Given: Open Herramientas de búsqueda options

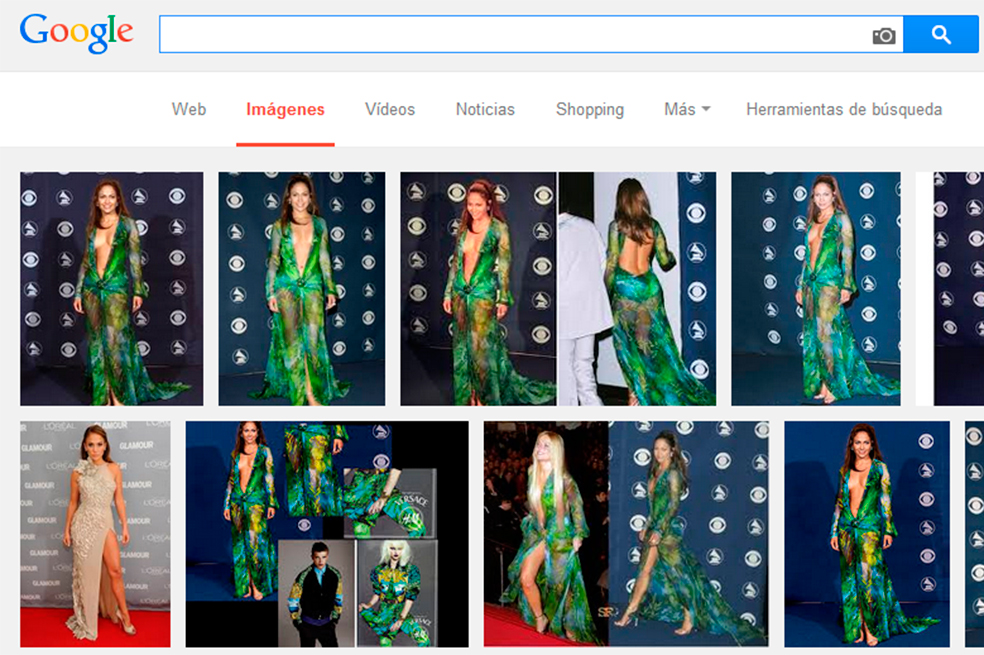Looking at the screenshot, I should click(844, 109).
